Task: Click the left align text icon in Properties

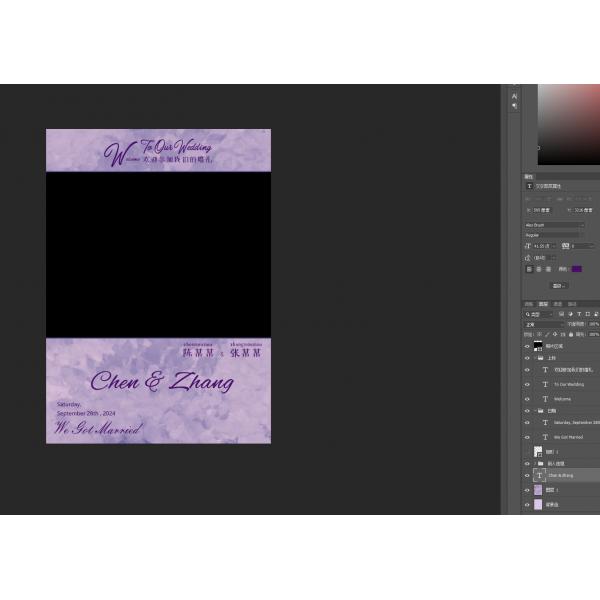Action: [x=529, y=268]
